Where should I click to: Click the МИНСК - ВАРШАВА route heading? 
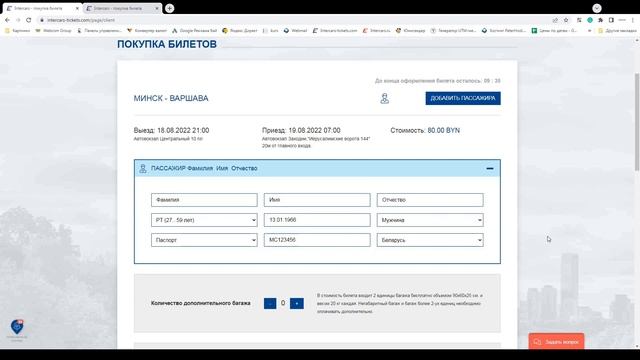coord(171,98)
